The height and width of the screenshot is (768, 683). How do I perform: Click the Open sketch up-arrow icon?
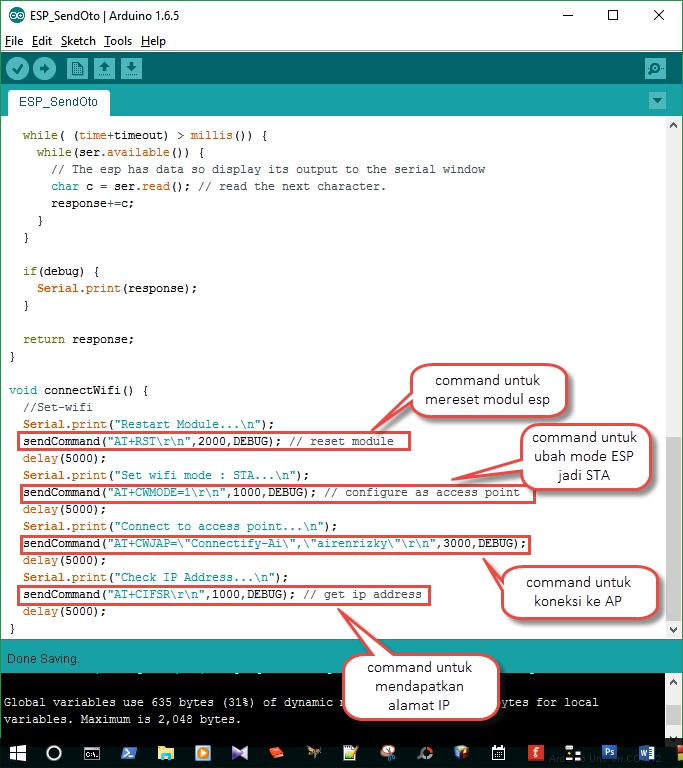click(x=104, y=68)
